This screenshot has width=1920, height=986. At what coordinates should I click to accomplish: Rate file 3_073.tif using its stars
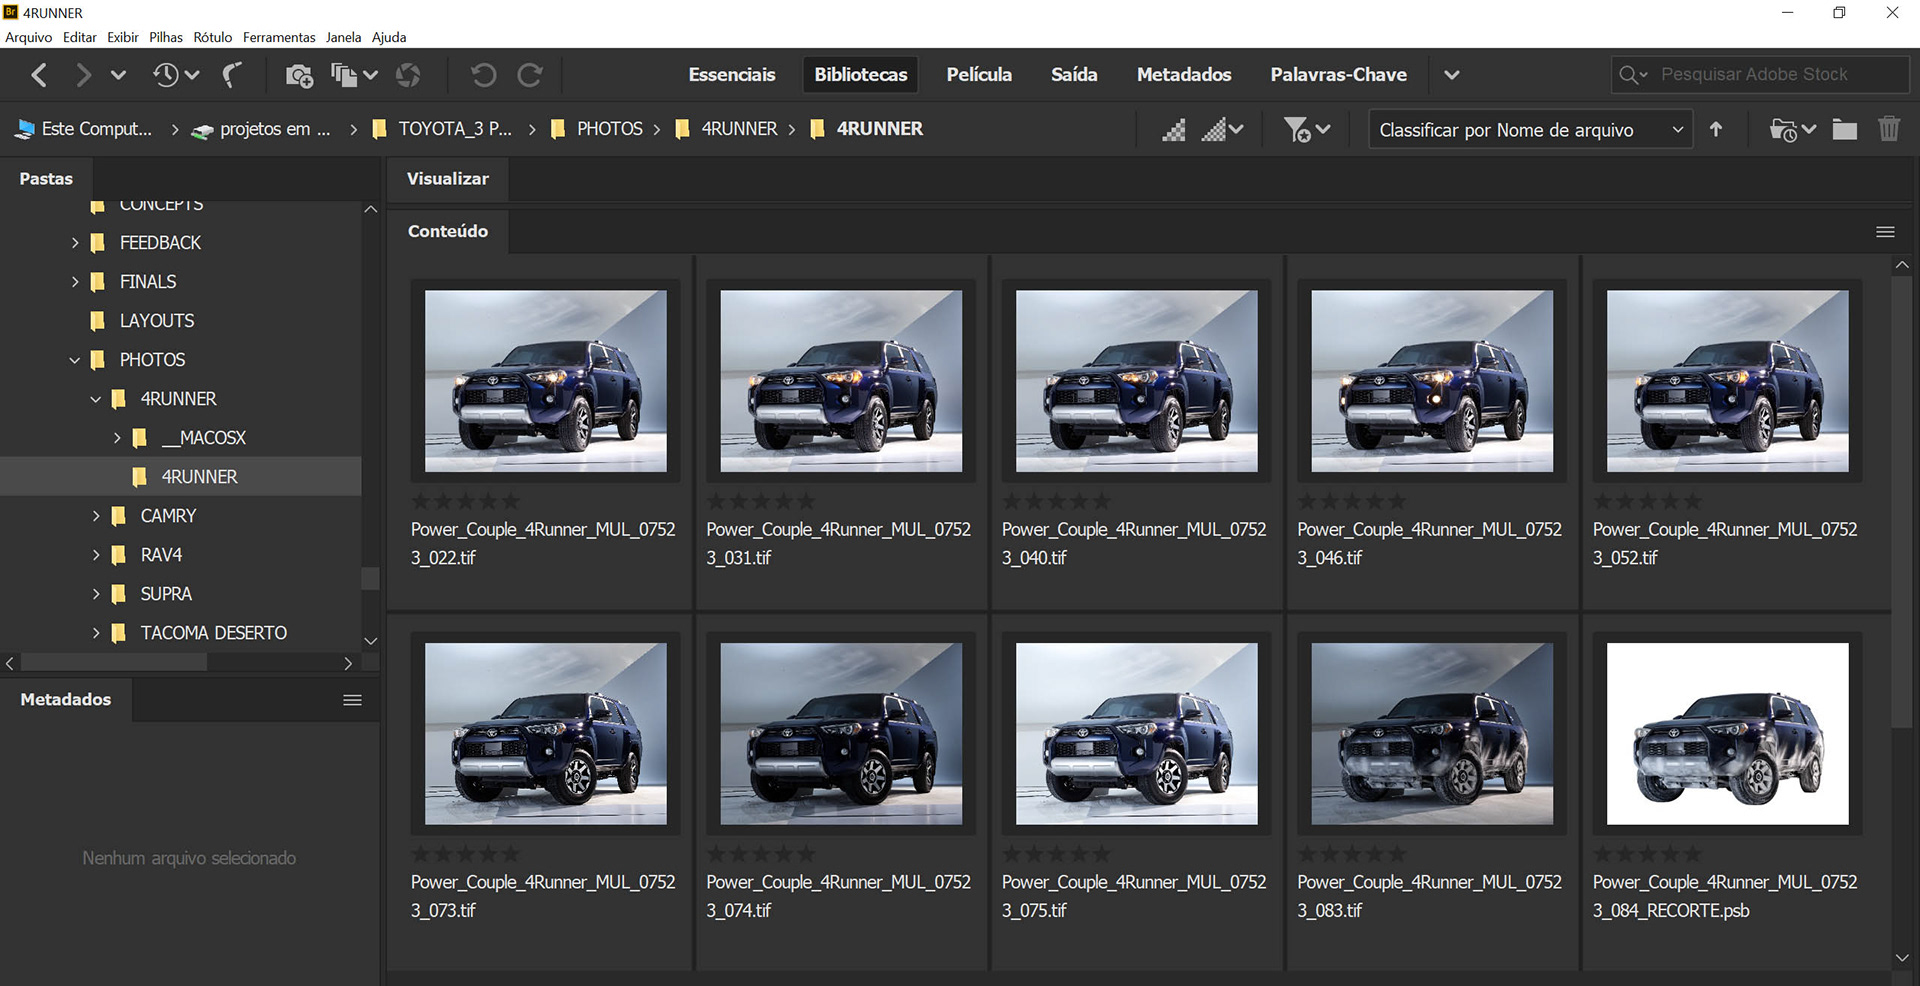pyautogui.click(x=465, y=854)
